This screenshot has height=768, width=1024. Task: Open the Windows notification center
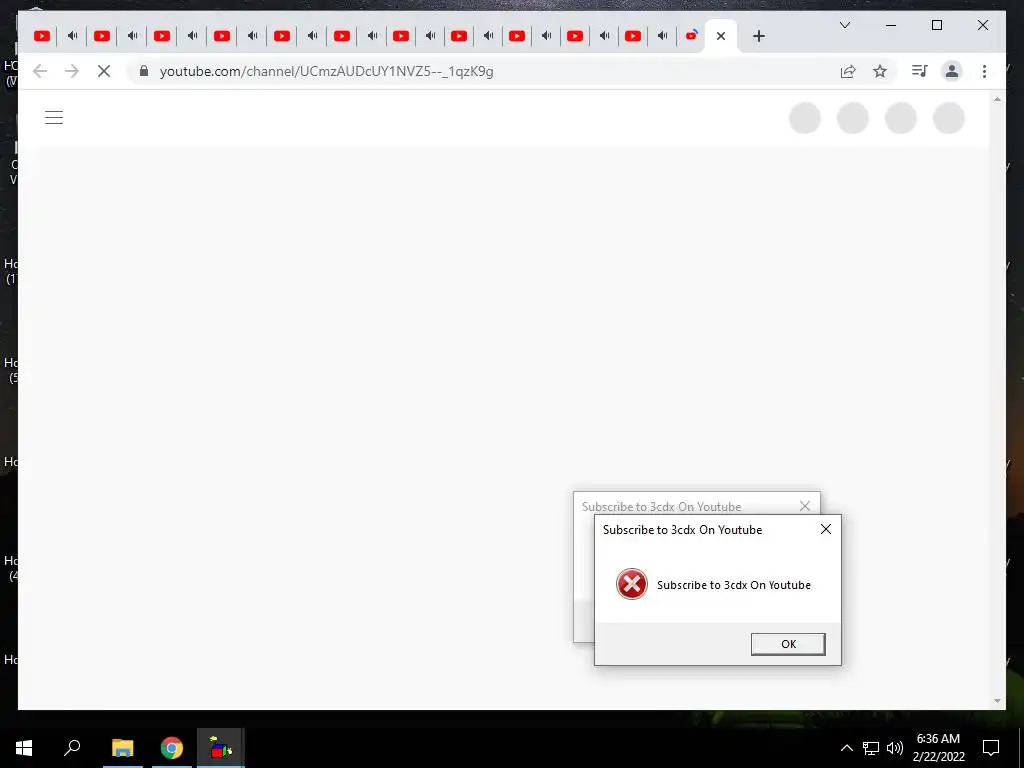coord(991,748)
